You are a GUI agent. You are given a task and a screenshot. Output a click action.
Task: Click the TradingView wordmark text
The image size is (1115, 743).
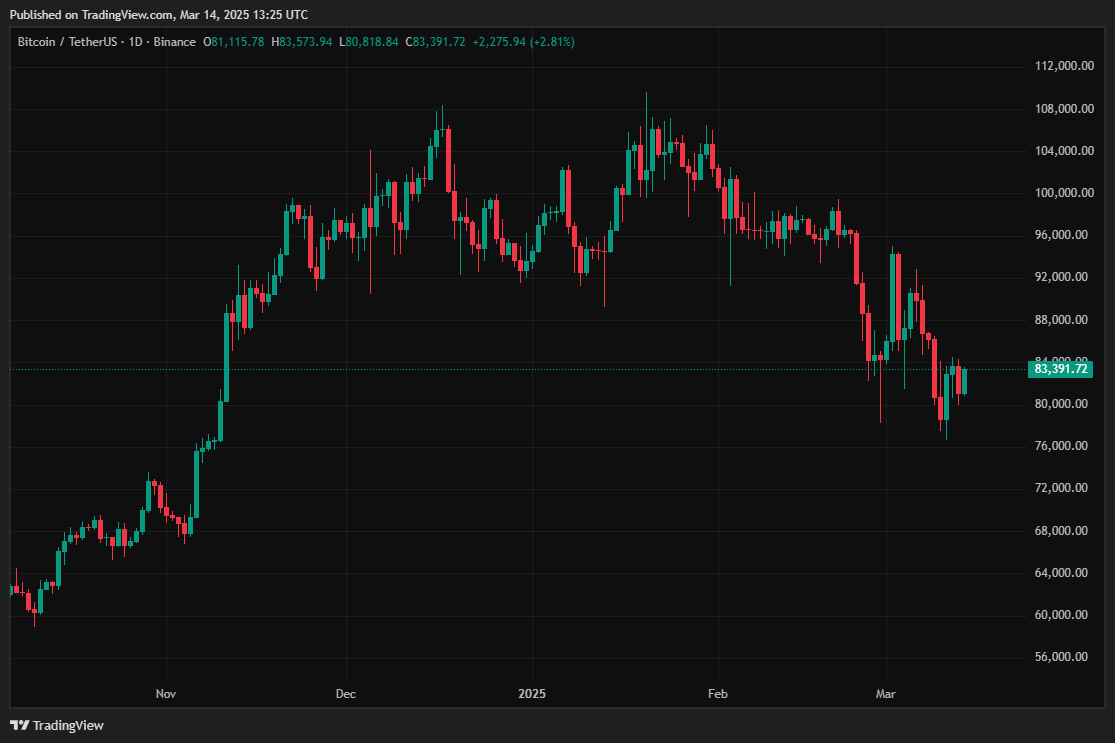point(68,725)
